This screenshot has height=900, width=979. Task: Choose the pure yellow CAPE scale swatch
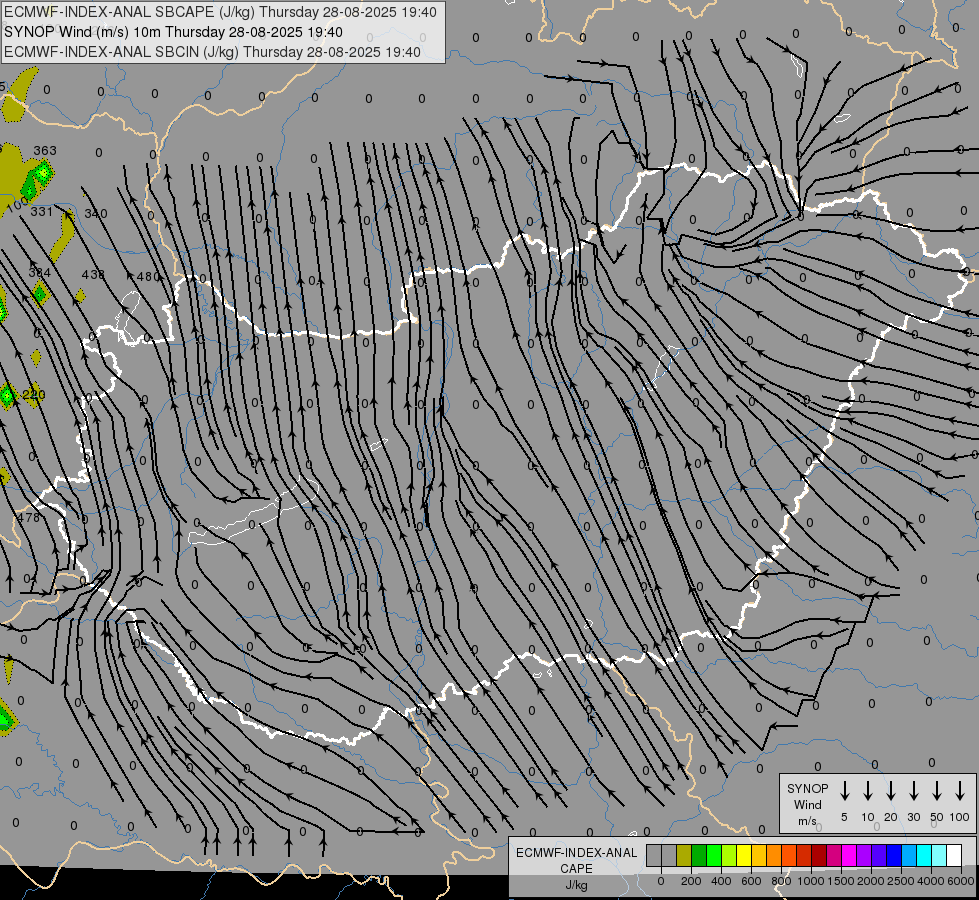pos(744,855)
